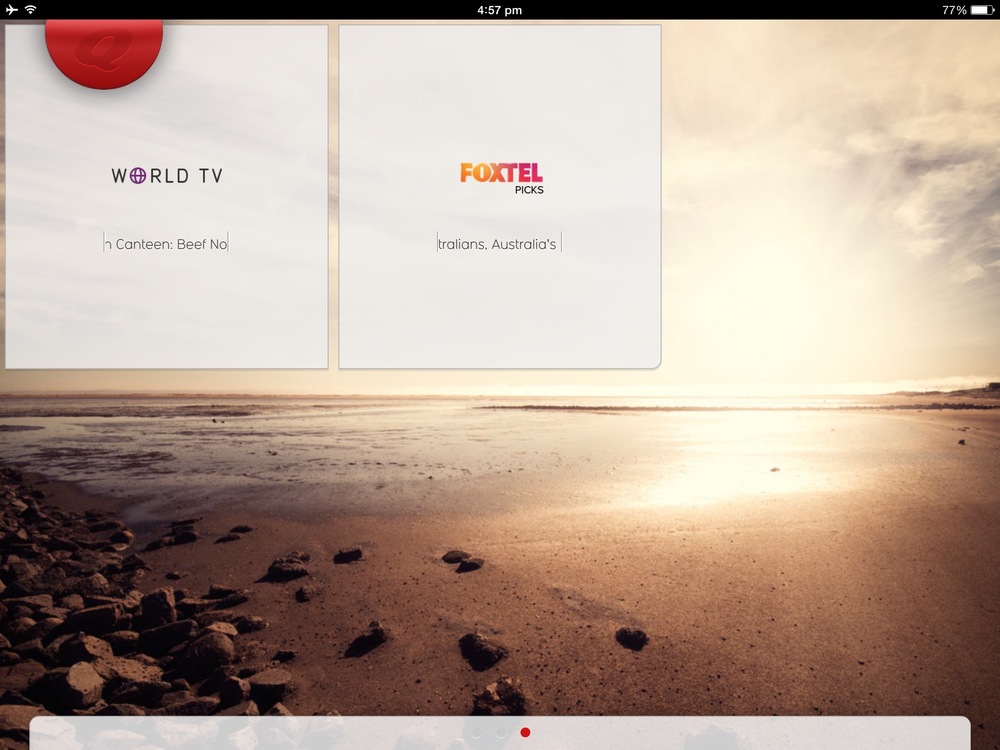Tap the 77% battery percentage text
This screenshot has height=750, width=1000.
[x=953, y=9]
